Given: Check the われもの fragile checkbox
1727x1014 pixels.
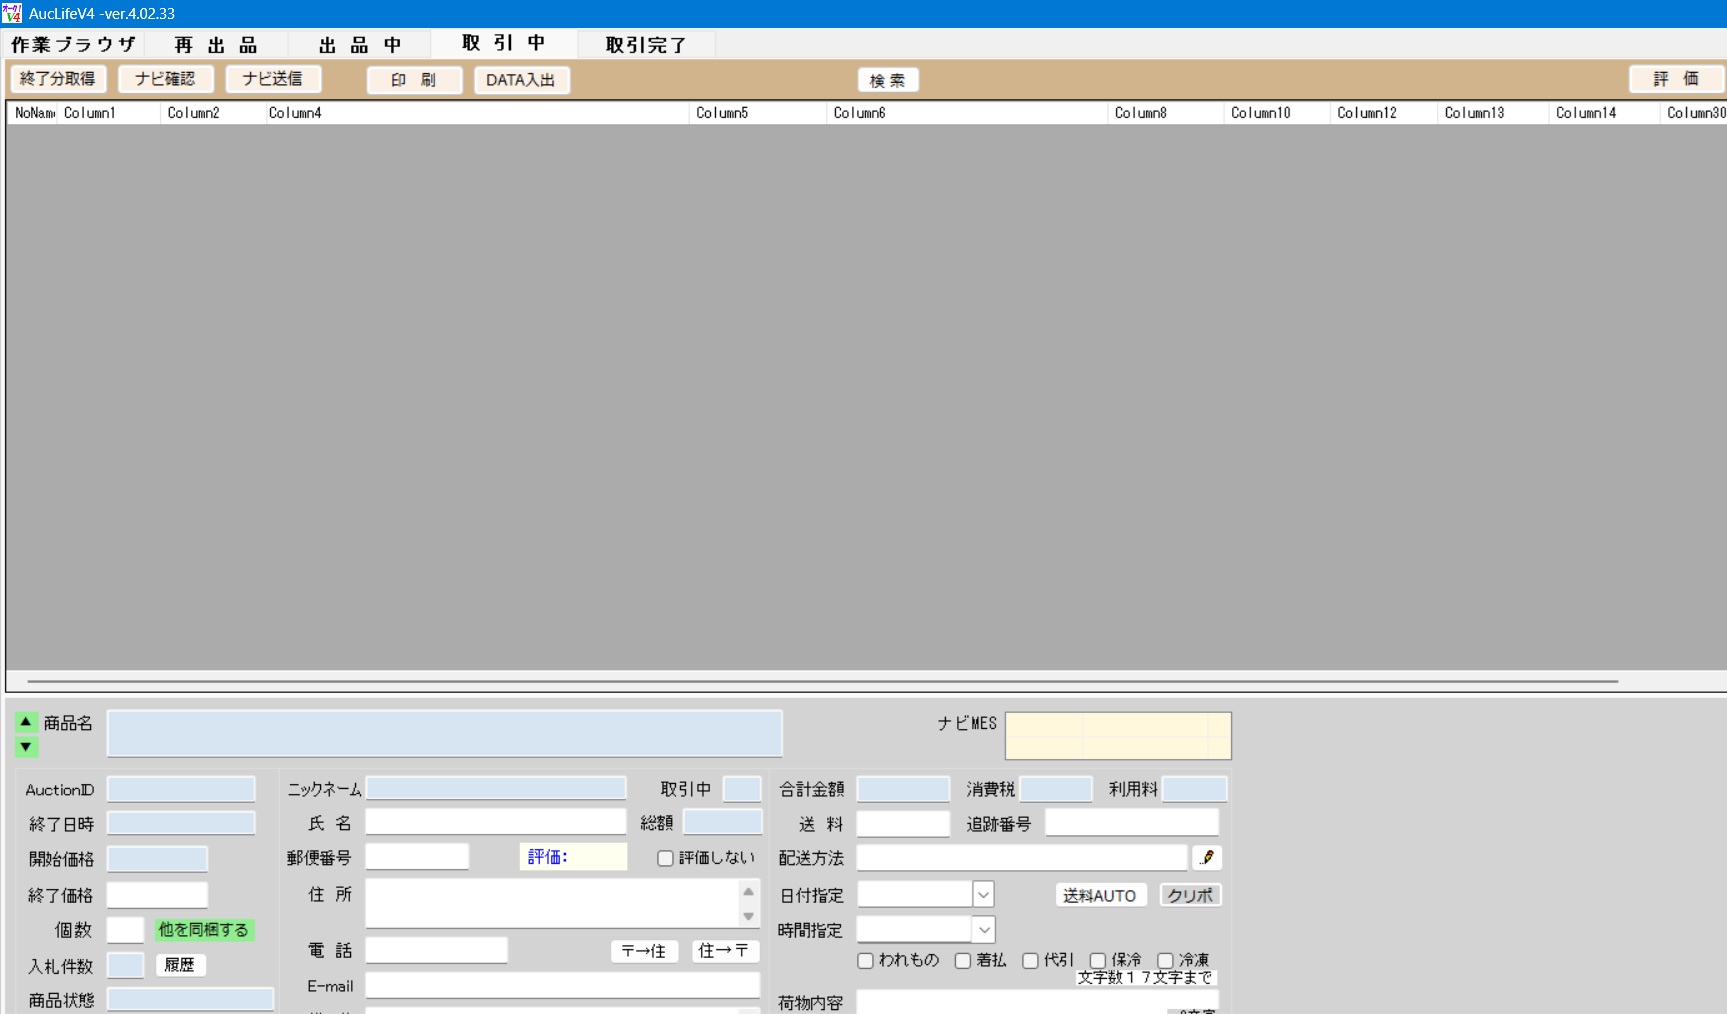Looking at the screenshot, I should click(x=866, y=960).
